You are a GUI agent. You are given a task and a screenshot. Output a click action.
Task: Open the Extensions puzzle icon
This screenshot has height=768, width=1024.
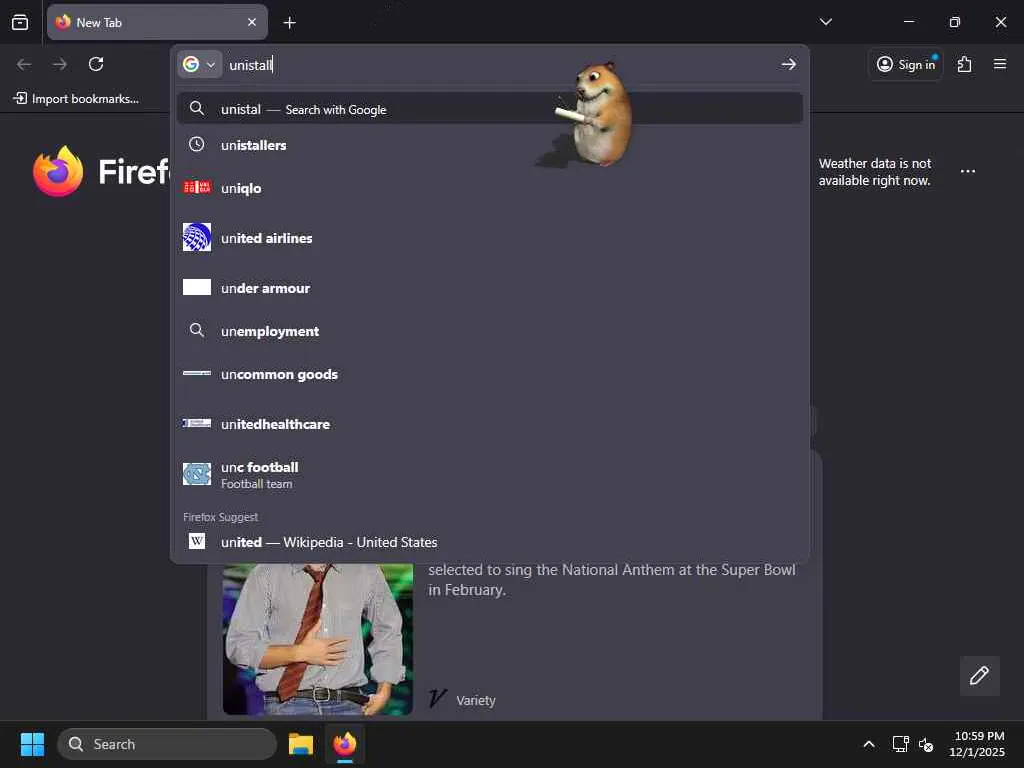click(965, 64)
